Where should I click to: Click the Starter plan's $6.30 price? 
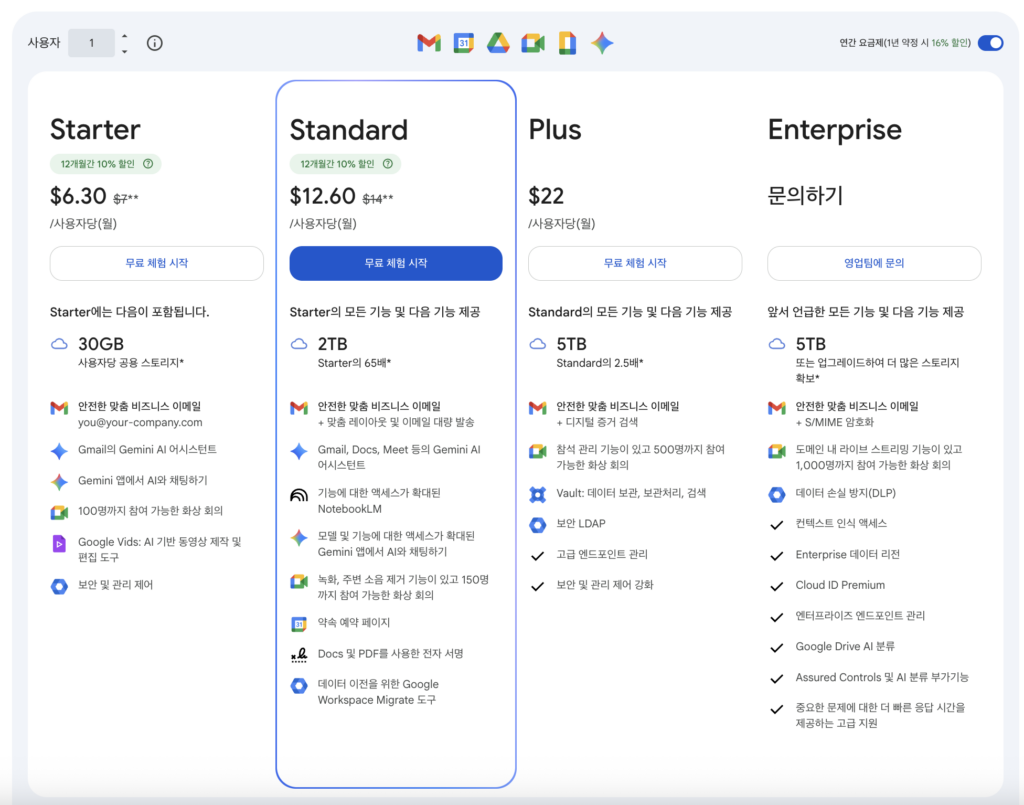78,196
